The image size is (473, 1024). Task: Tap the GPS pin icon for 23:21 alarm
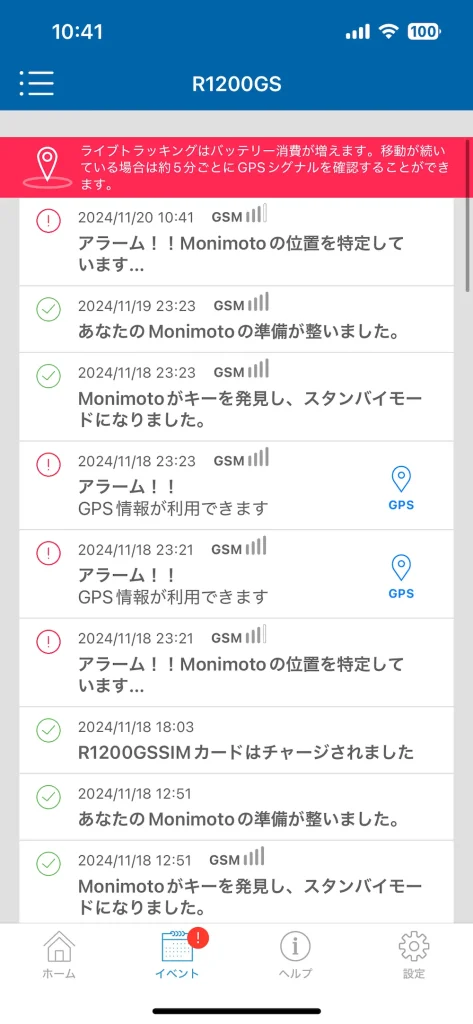pyautogui.click(x=401, y=577)
